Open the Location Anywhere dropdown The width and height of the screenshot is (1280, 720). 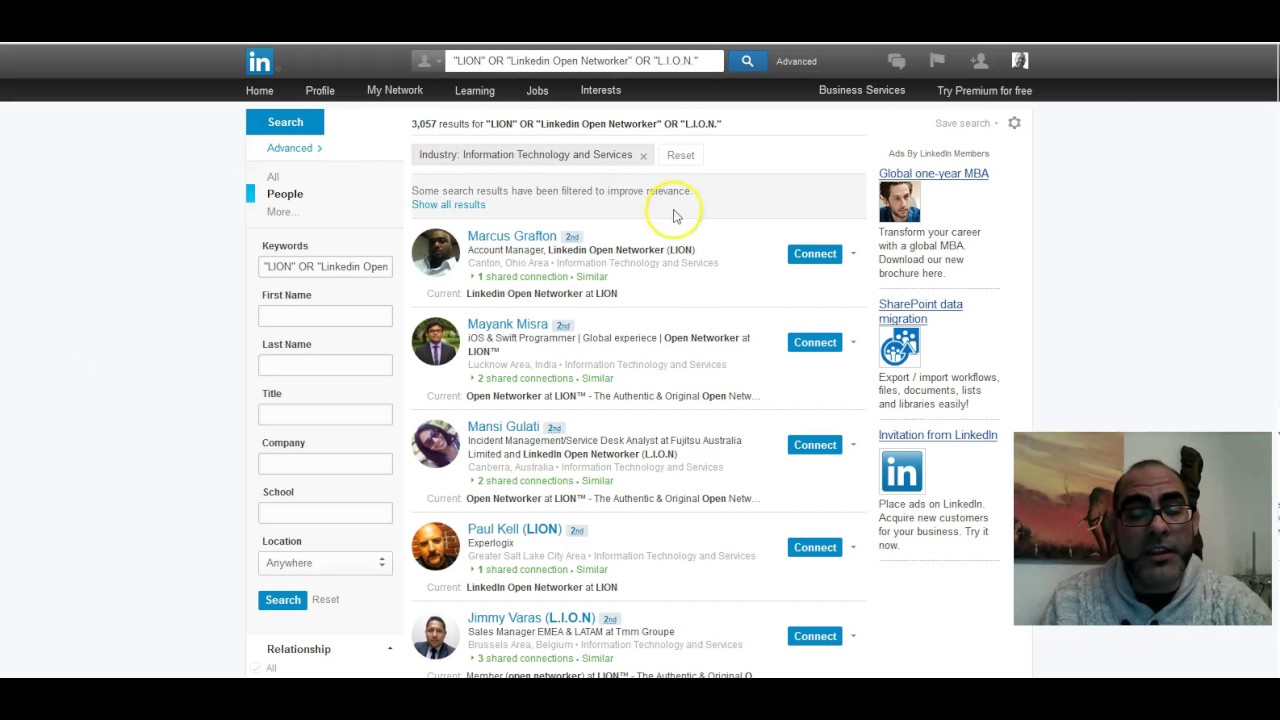click(x=325, y=563)
